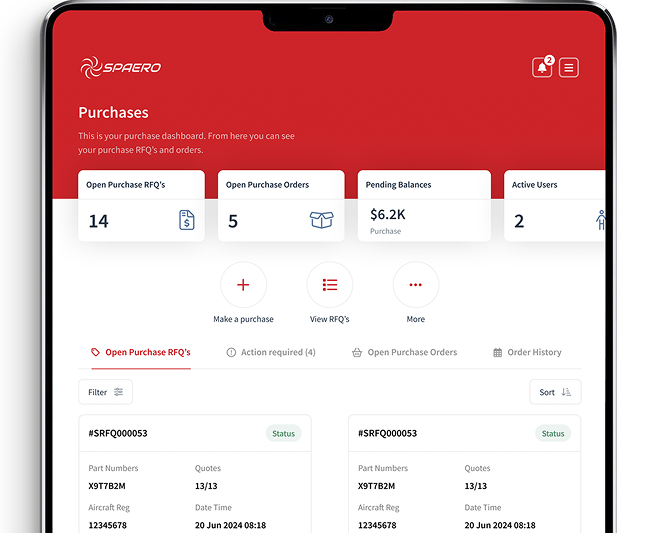This screenshot has width=661, height=533.
Task: Switch to the Order History tab
Action: [x=527, y=352]
